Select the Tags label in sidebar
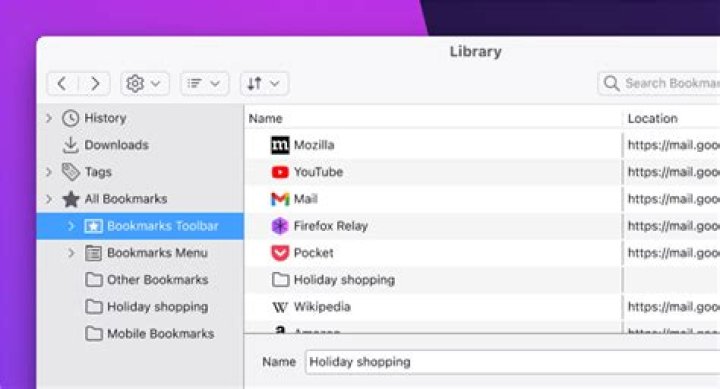The width and height of the screenshot is (720, 389). pyautogui.click(x=98, y=172)
